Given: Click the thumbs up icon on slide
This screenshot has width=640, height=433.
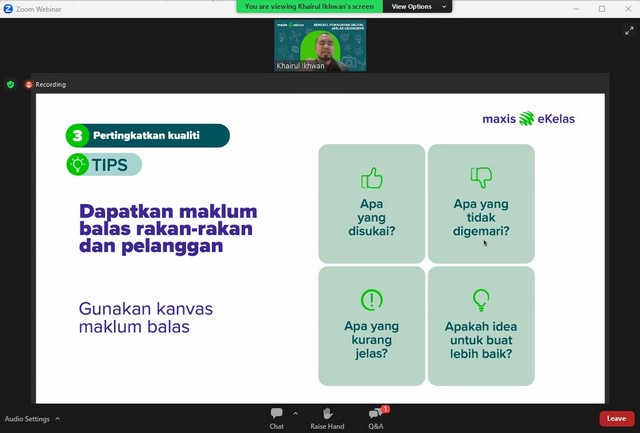Looking at the screenshot, I should [x=372, y=178].
